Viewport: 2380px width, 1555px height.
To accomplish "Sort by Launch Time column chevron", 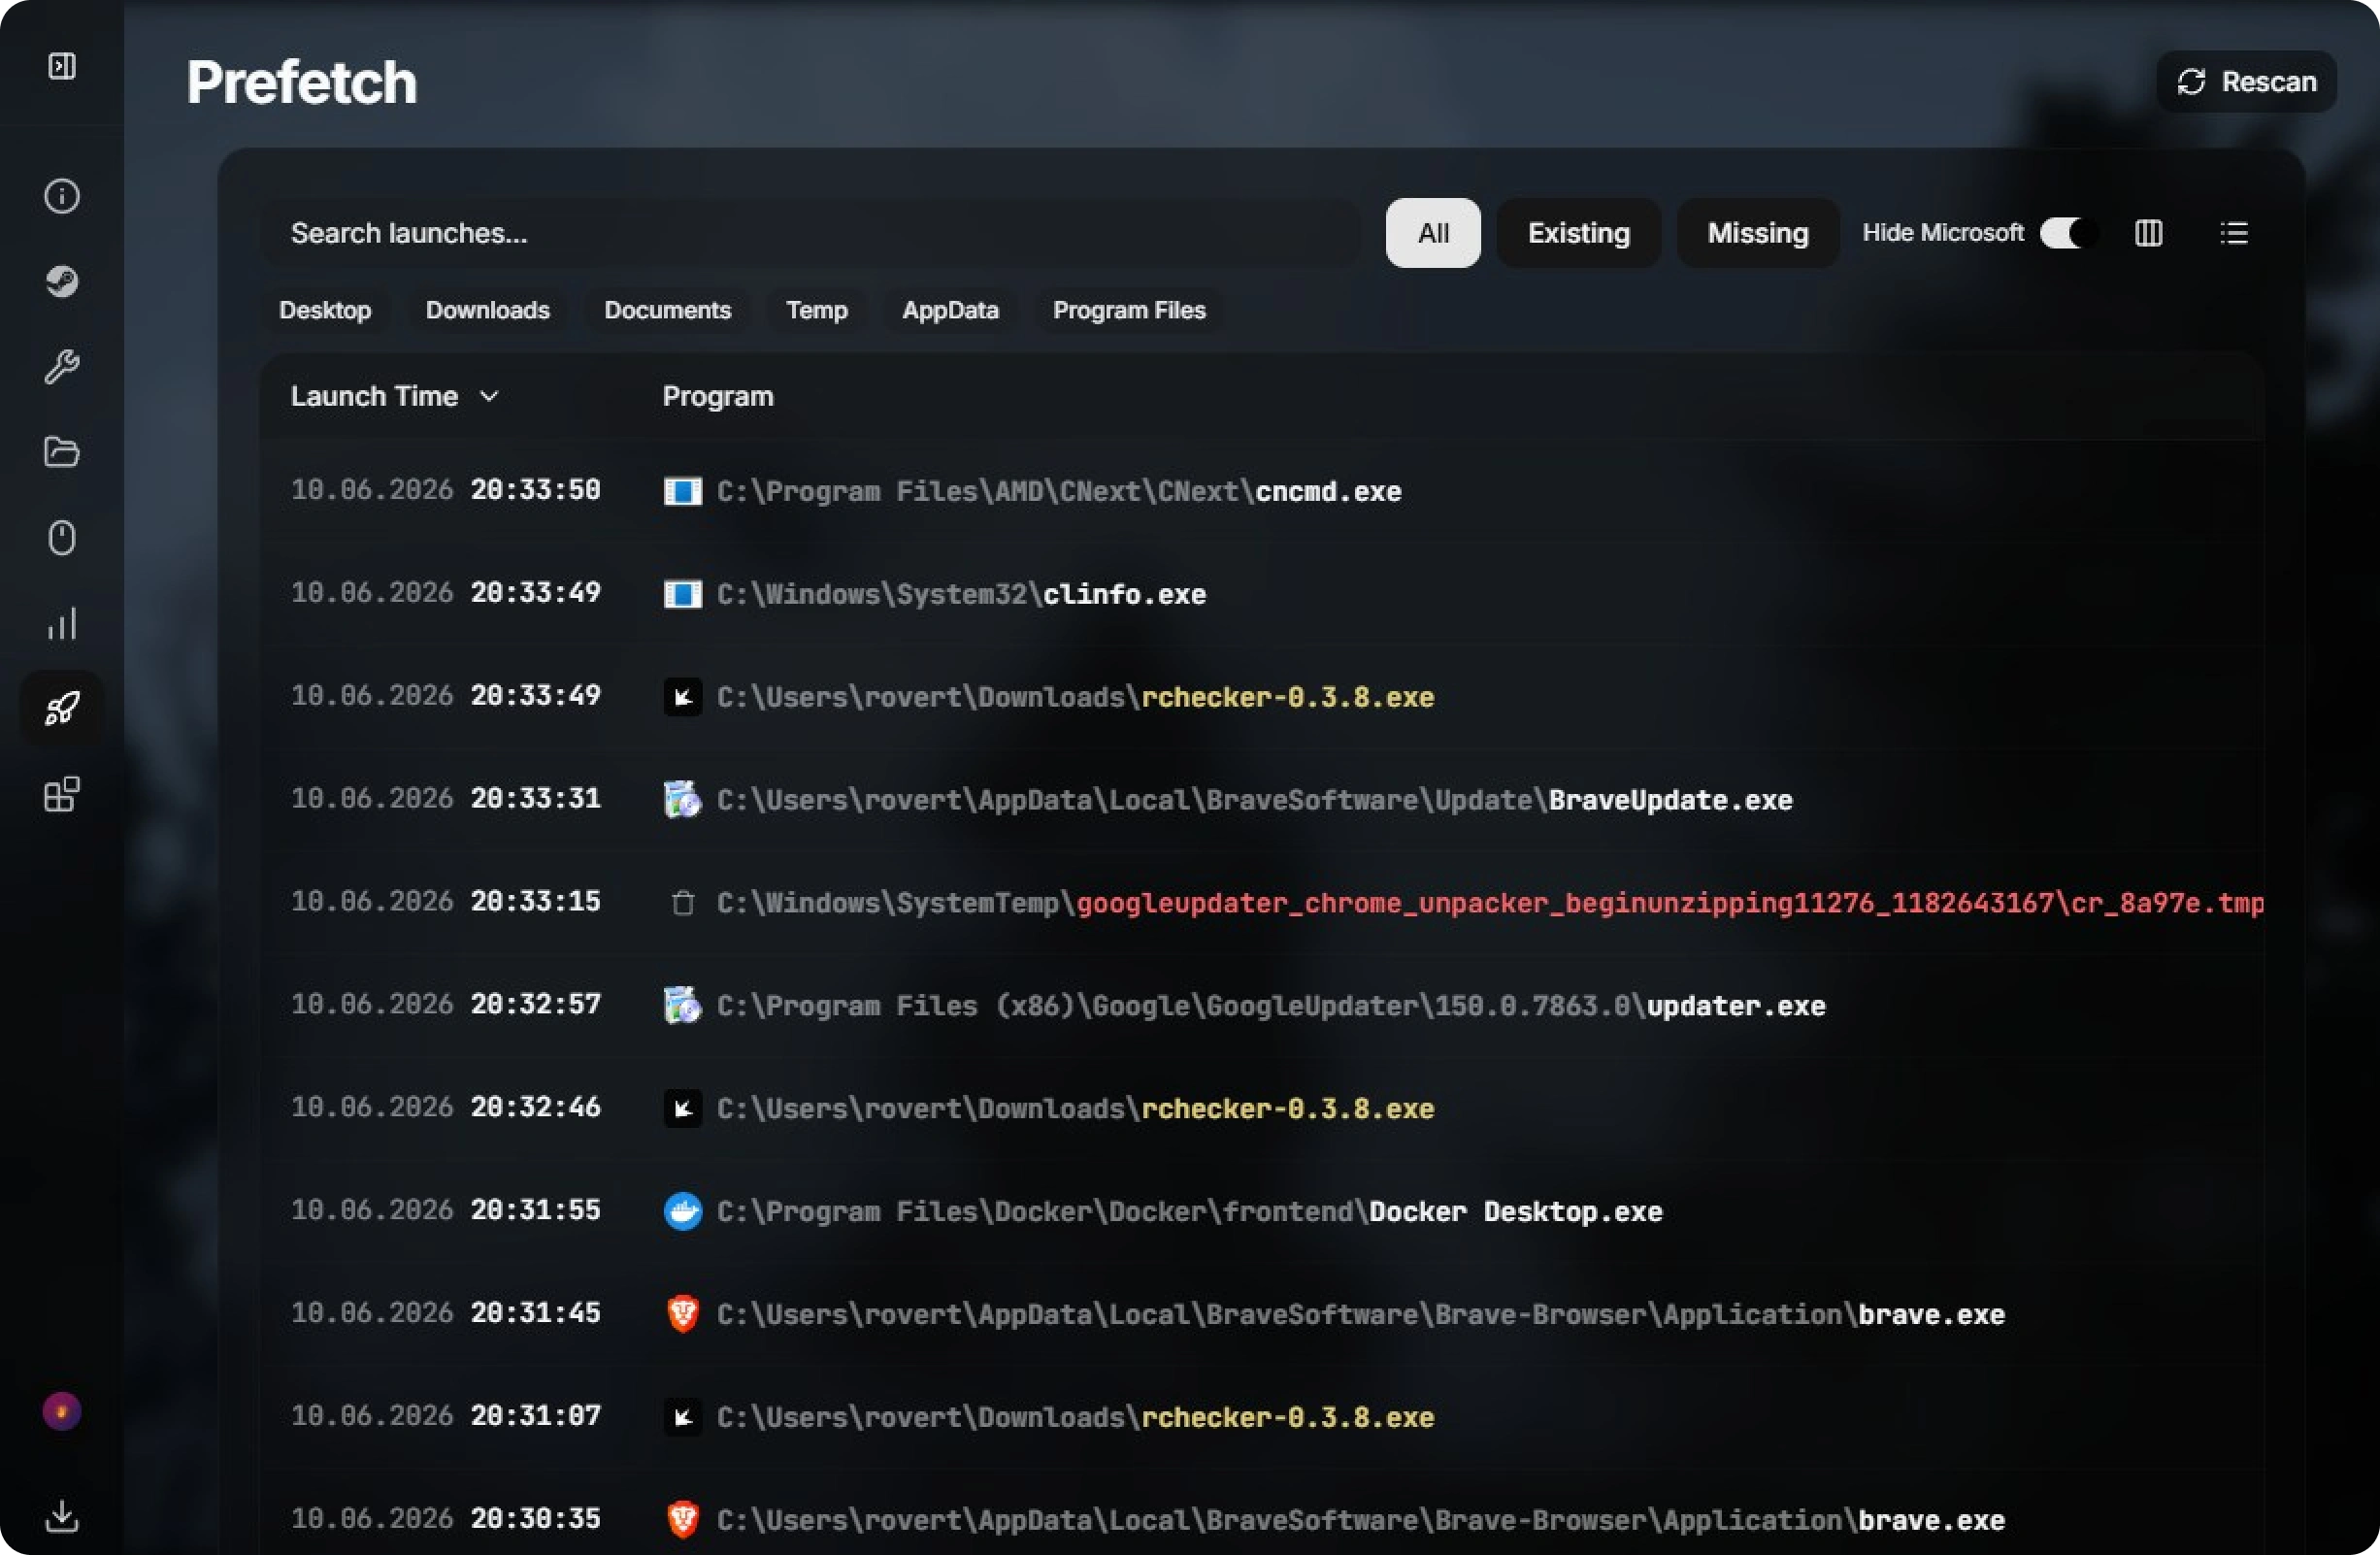I will 489,396.
